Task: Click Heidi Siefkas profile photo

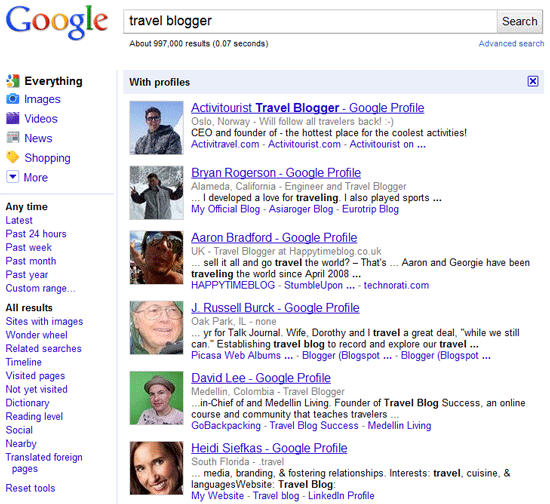Action: click(x=156, y=468)
